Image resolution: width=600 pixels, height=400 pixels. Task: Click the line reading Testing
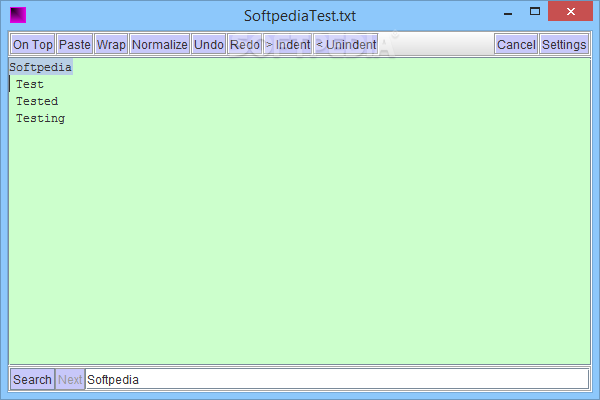(x=40, y=118)
